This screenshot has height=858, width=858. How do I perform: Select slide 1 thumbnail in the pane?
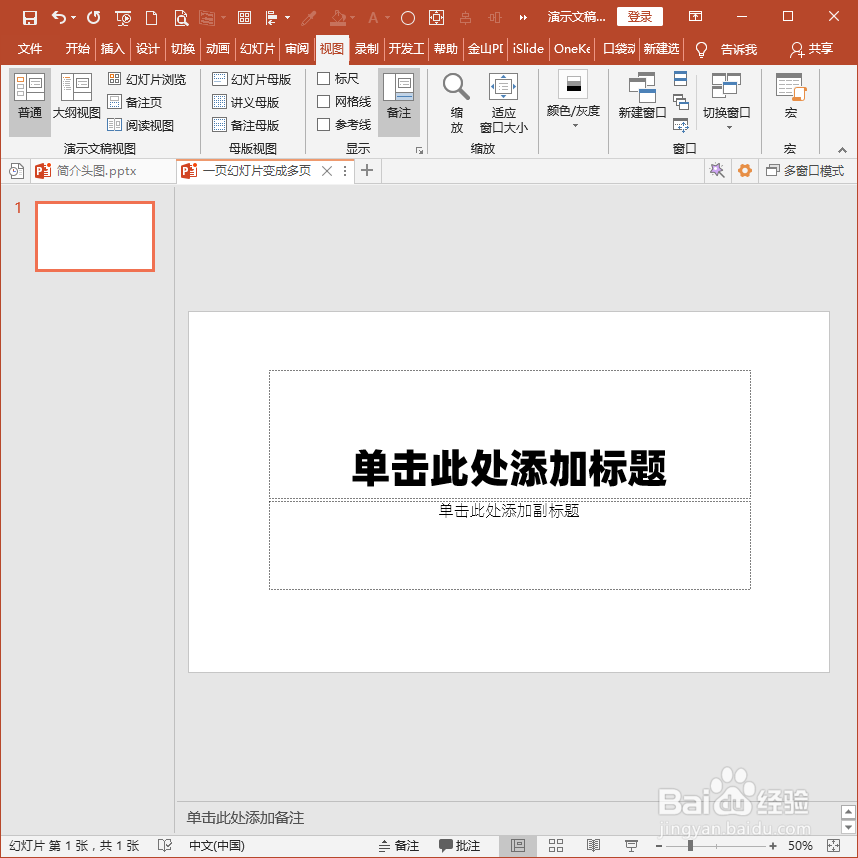point(94,236)
